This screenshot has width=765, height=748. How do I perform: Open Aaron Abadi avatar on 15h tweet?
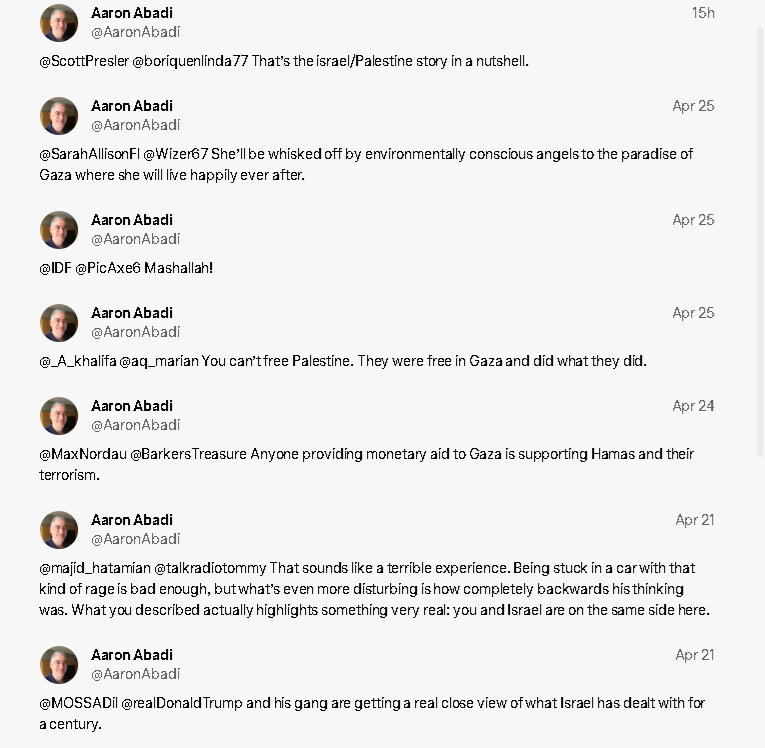pyautogui.click(x=59, y=22)
